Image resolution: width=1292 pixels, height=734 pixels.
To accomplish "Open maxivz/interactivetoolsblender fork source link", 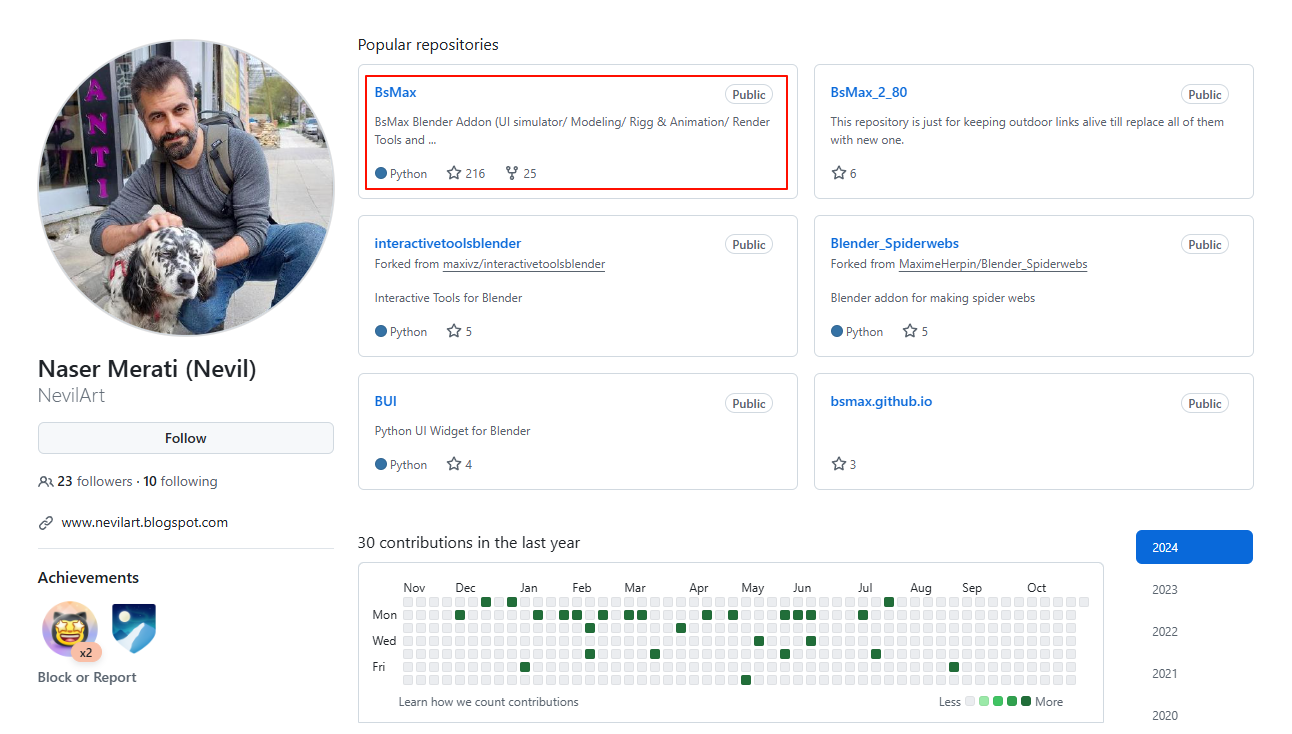I will (524, 264).
